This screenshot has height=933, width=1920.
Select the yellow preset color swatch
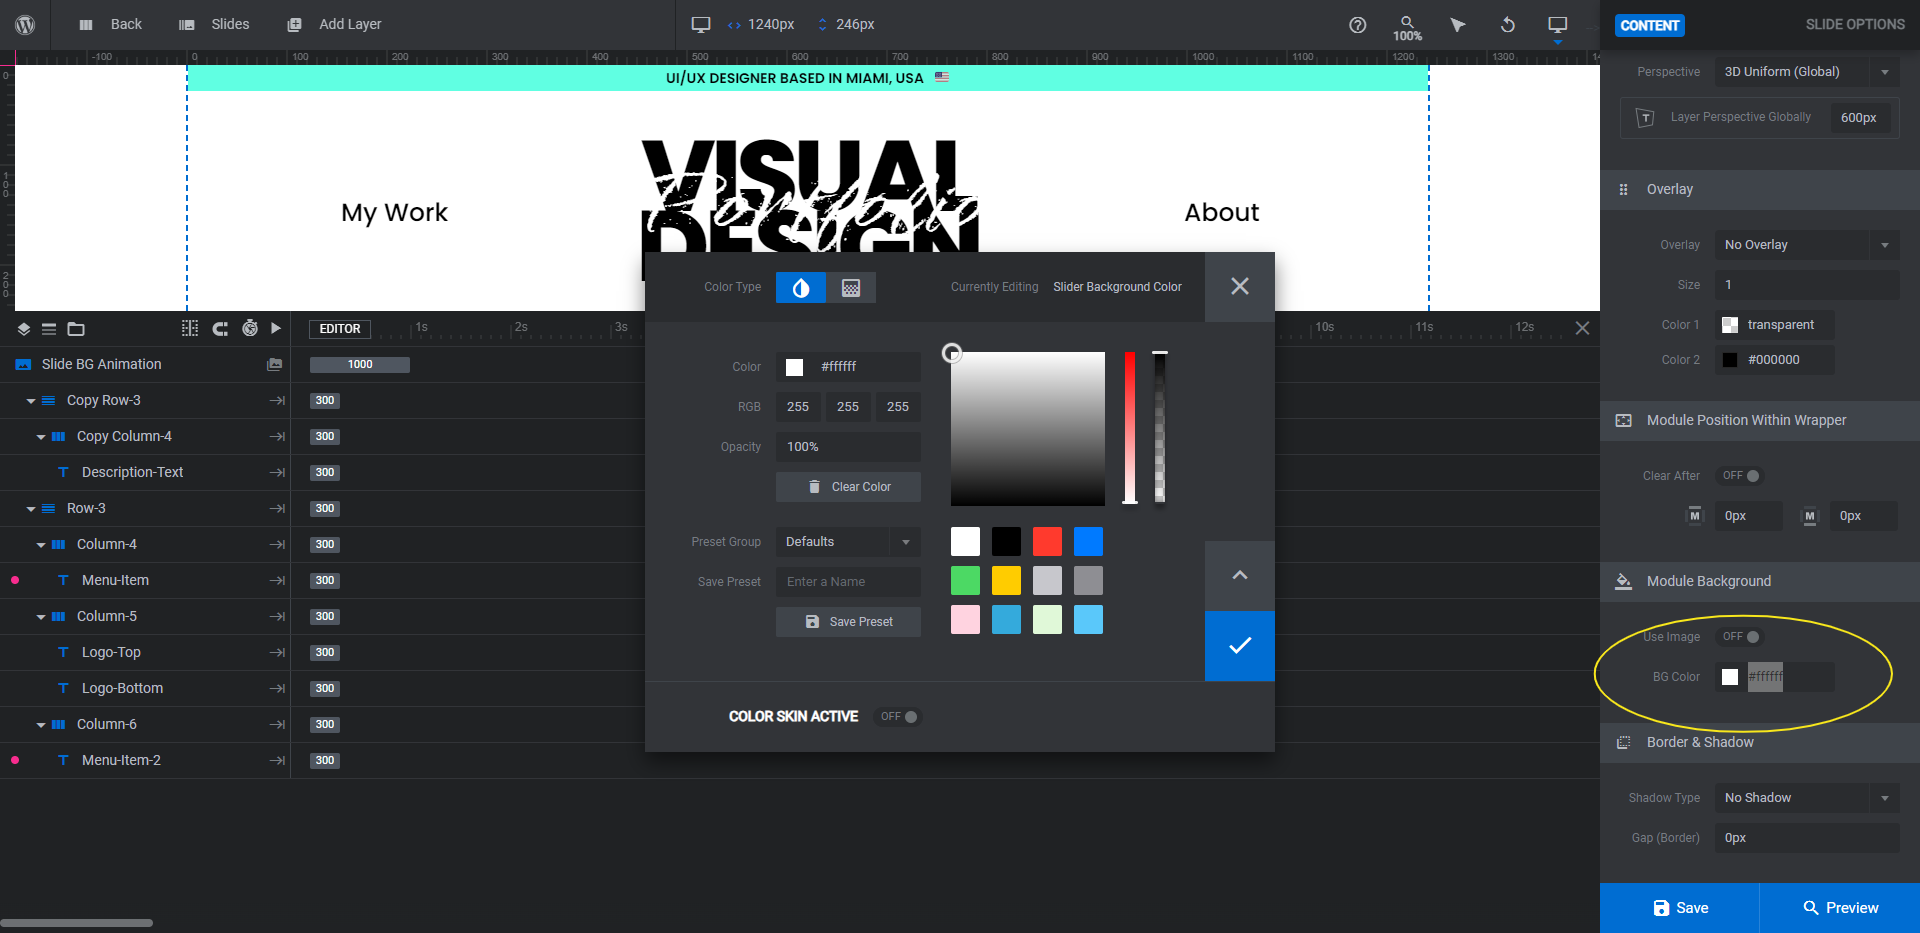[x=1006, y=581]
